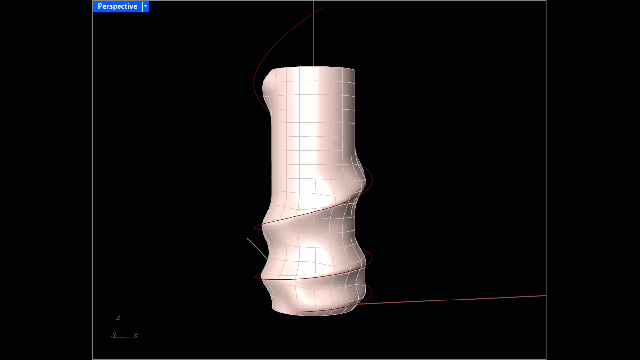Click the world axis icon in the viewport corner

(124, 327)
